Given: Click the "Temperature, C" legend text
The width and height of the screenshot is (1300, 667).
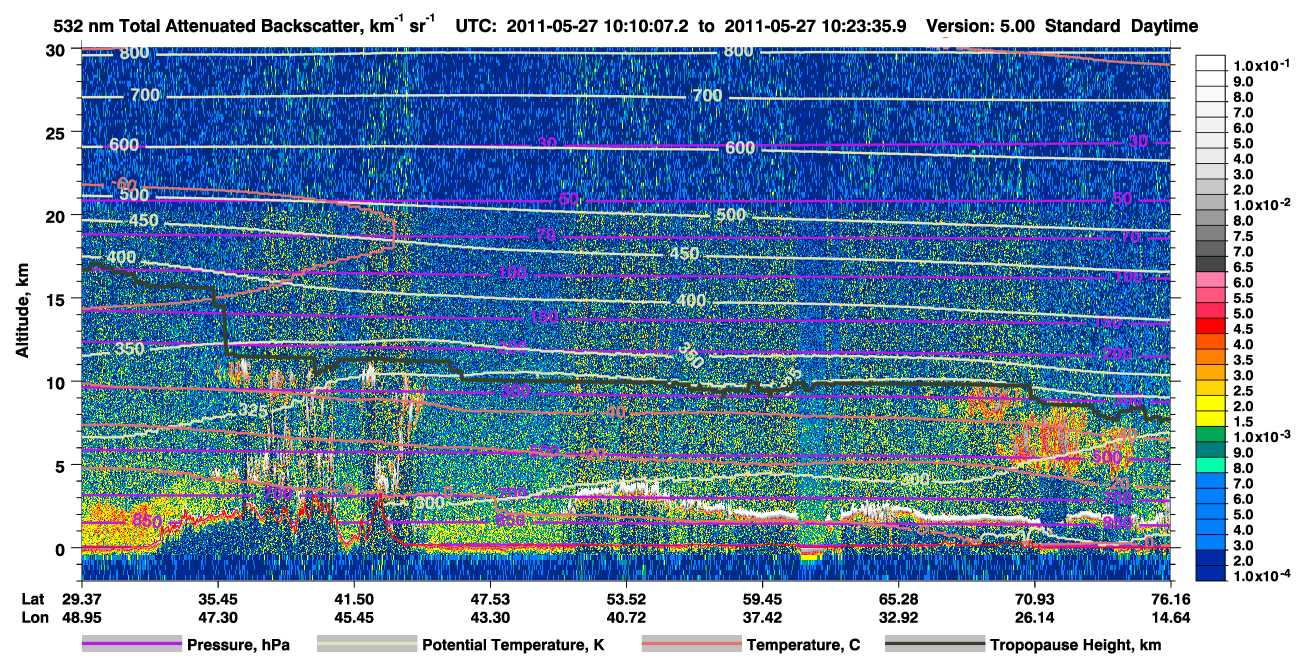Looking at the screenshot, I should click(x=803, y=646).
